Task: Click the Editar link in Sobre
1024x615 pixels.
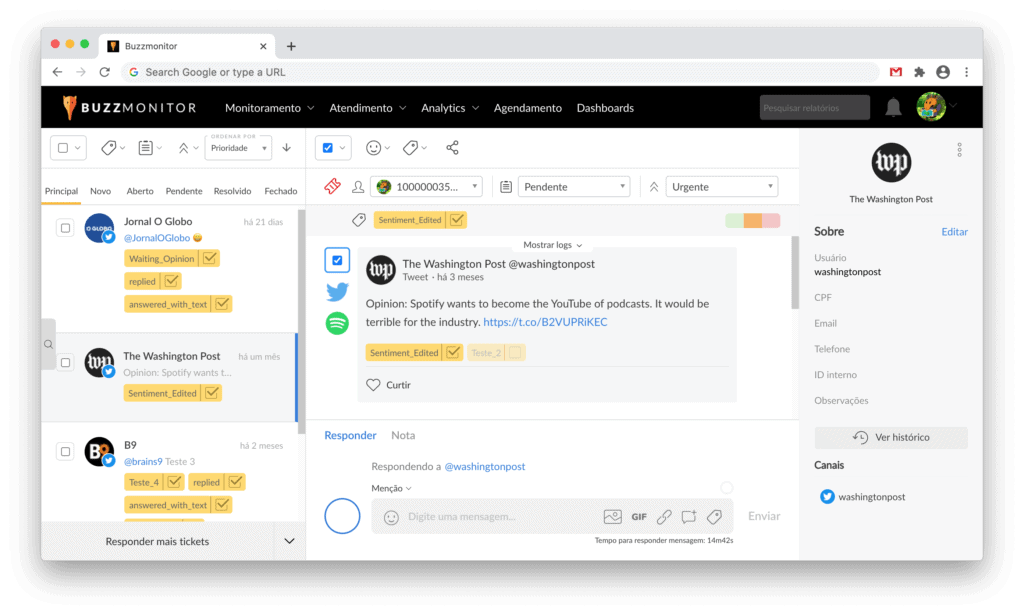Action: tap(954, 232)
